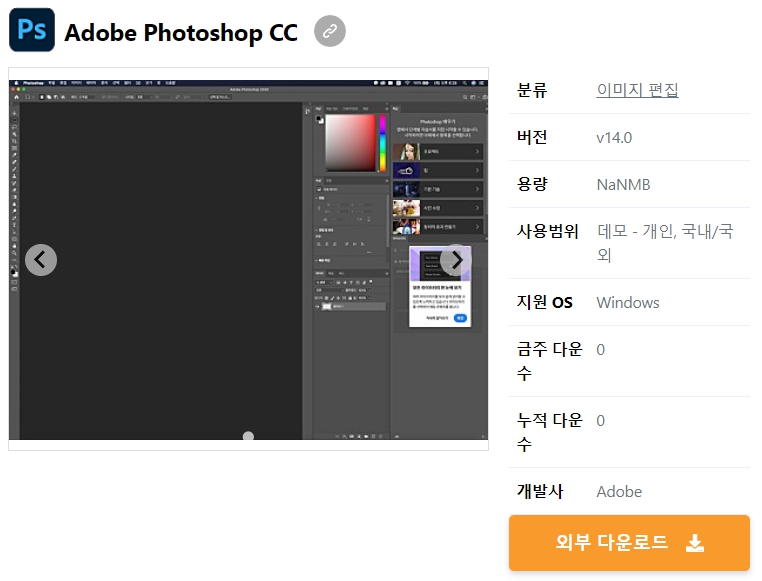Select the carousel indicator dot below screenshot
The height and width of the screenshot is (581, 762).
pyautogui.click(x=248, y=436)
